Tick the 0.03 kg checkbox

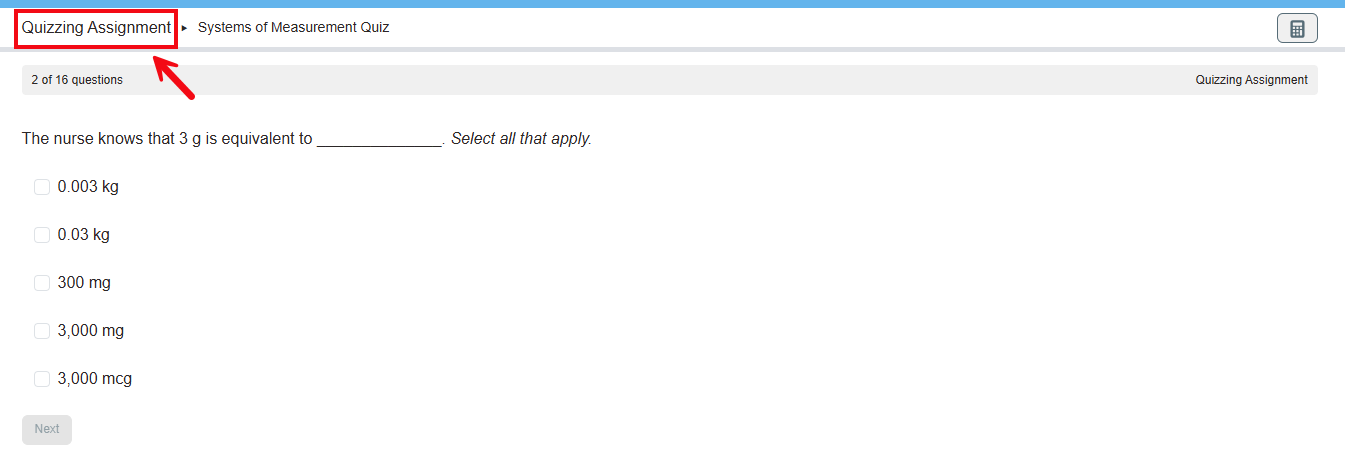coord(42,235)
